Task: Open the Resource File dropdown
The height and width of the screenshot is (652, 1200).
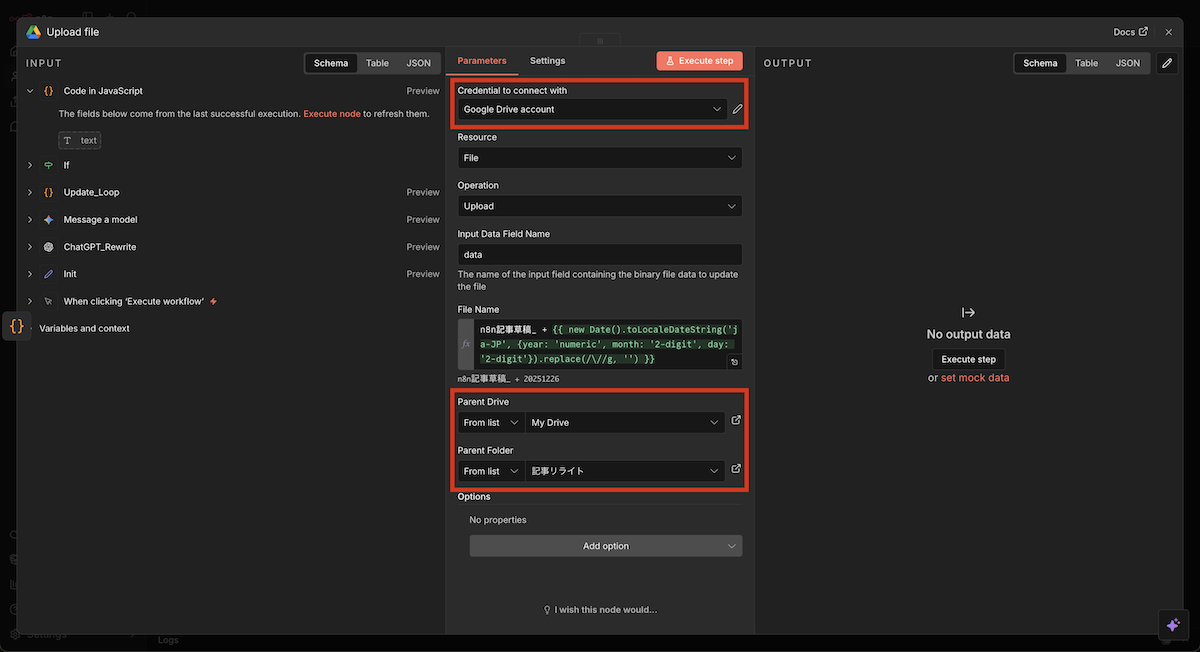Action: pyautogui.click(x=599, y=158)
